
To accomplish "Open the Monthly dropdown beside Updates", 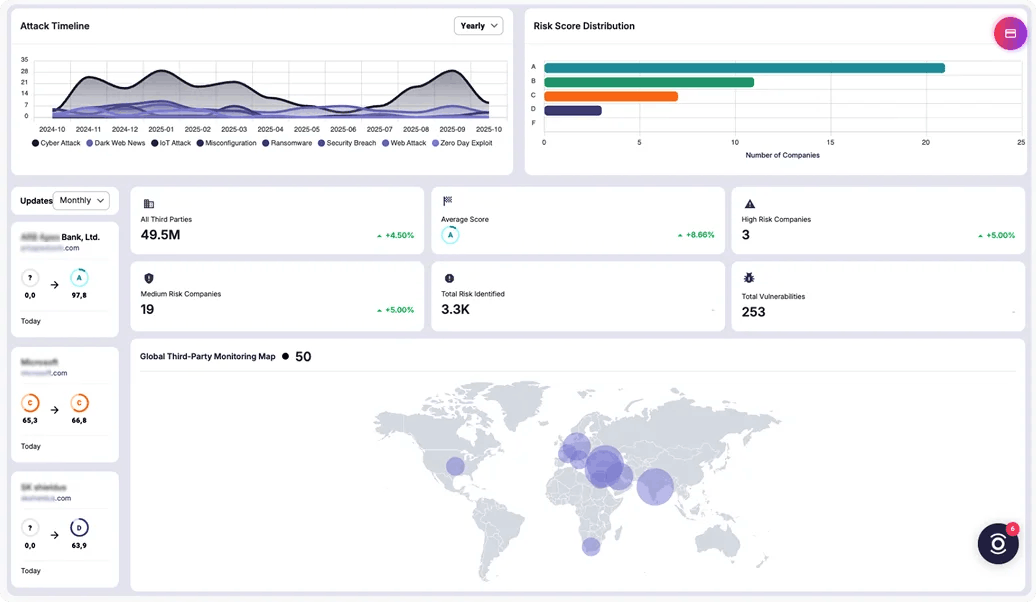I will pos(81,200).
